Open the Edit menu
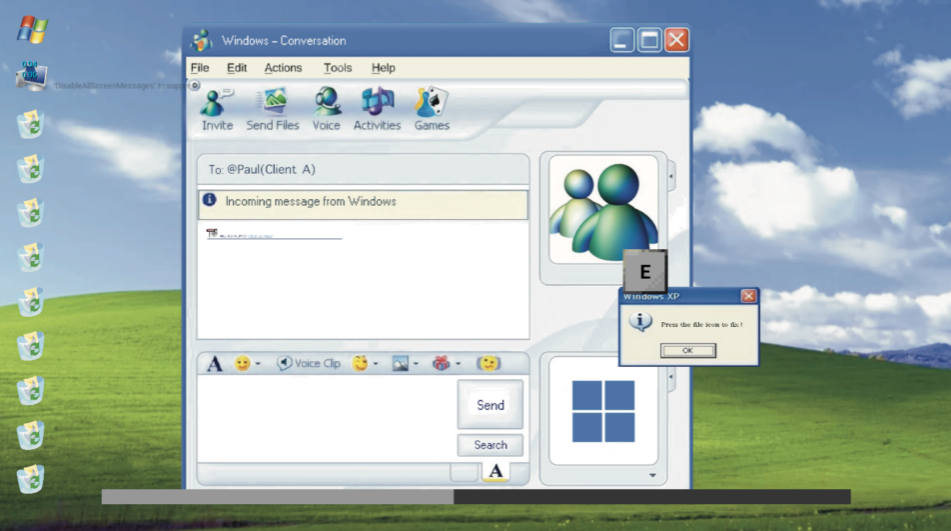 pyautogui.click(x=237, y=68)
